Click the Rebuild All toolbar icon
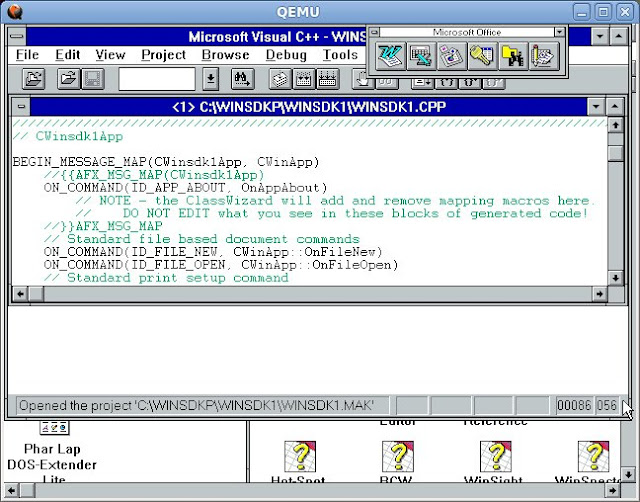The width and height of the screenshot is (640, 502). point(327,79)
